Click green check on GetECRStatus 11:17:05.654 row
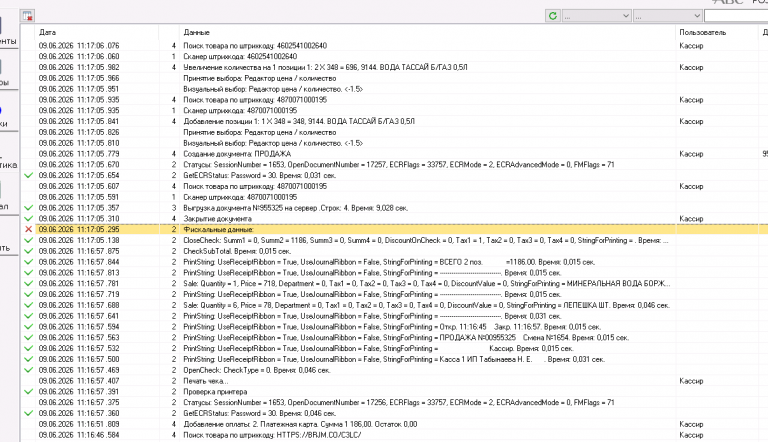Image resolution: width=768 pixels, height=442 pixels. point(28,175)
